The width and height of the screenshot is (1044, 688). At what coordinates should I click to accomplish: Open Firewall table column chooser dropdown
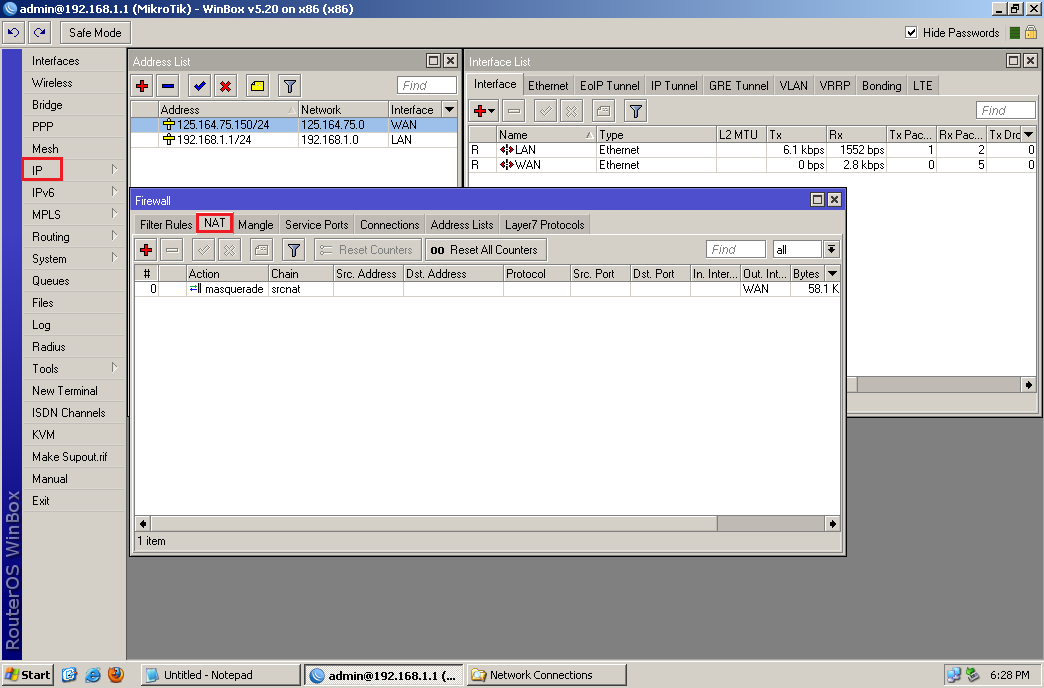click(832, 274)
